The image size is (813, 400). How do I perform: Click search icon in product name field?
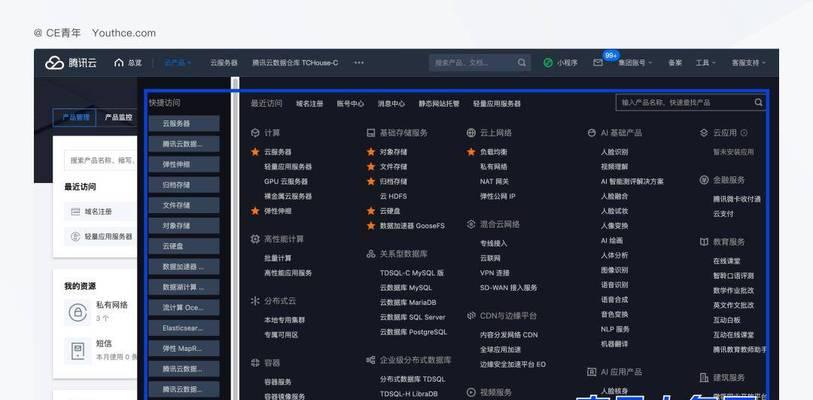(x=759, y=103)
